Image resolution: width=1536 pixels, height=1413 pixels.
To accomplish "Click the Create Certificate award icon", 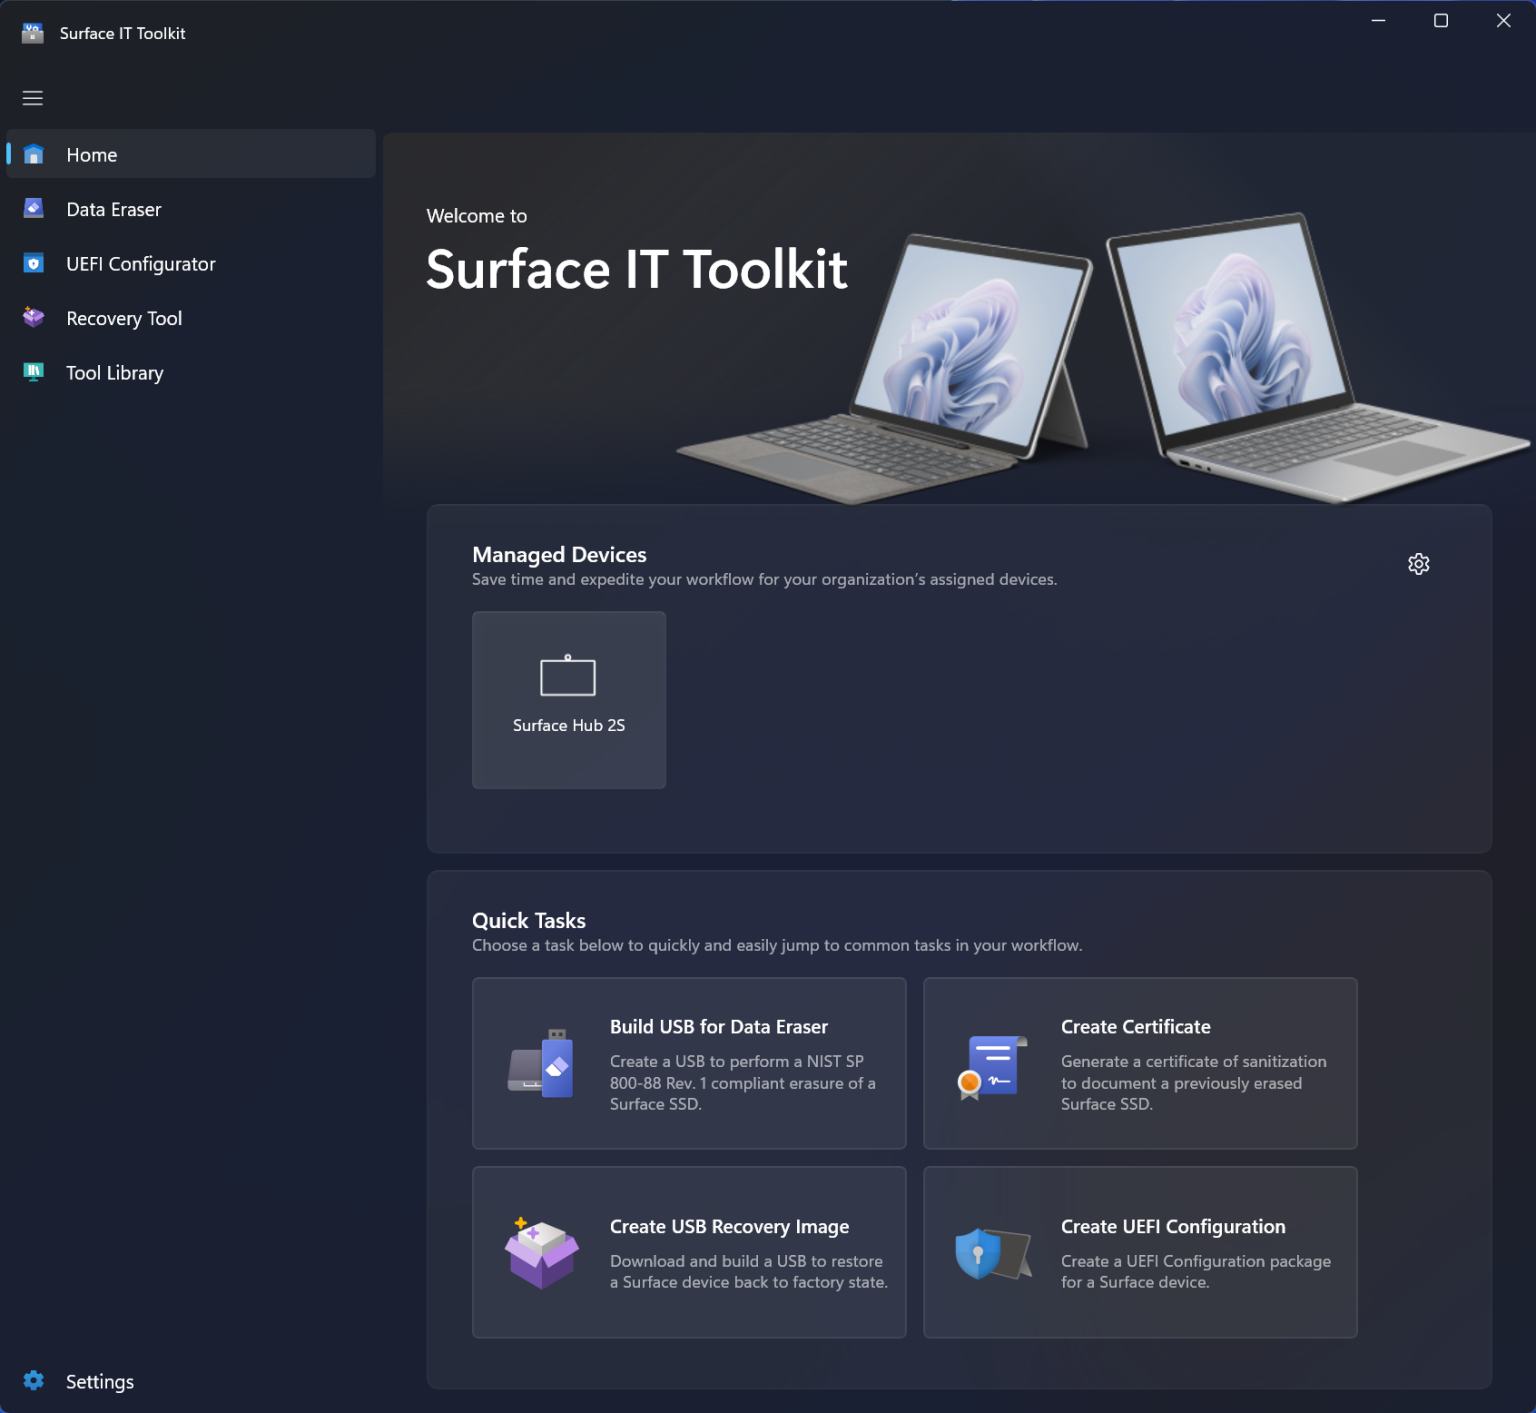I will [992, 1063].
